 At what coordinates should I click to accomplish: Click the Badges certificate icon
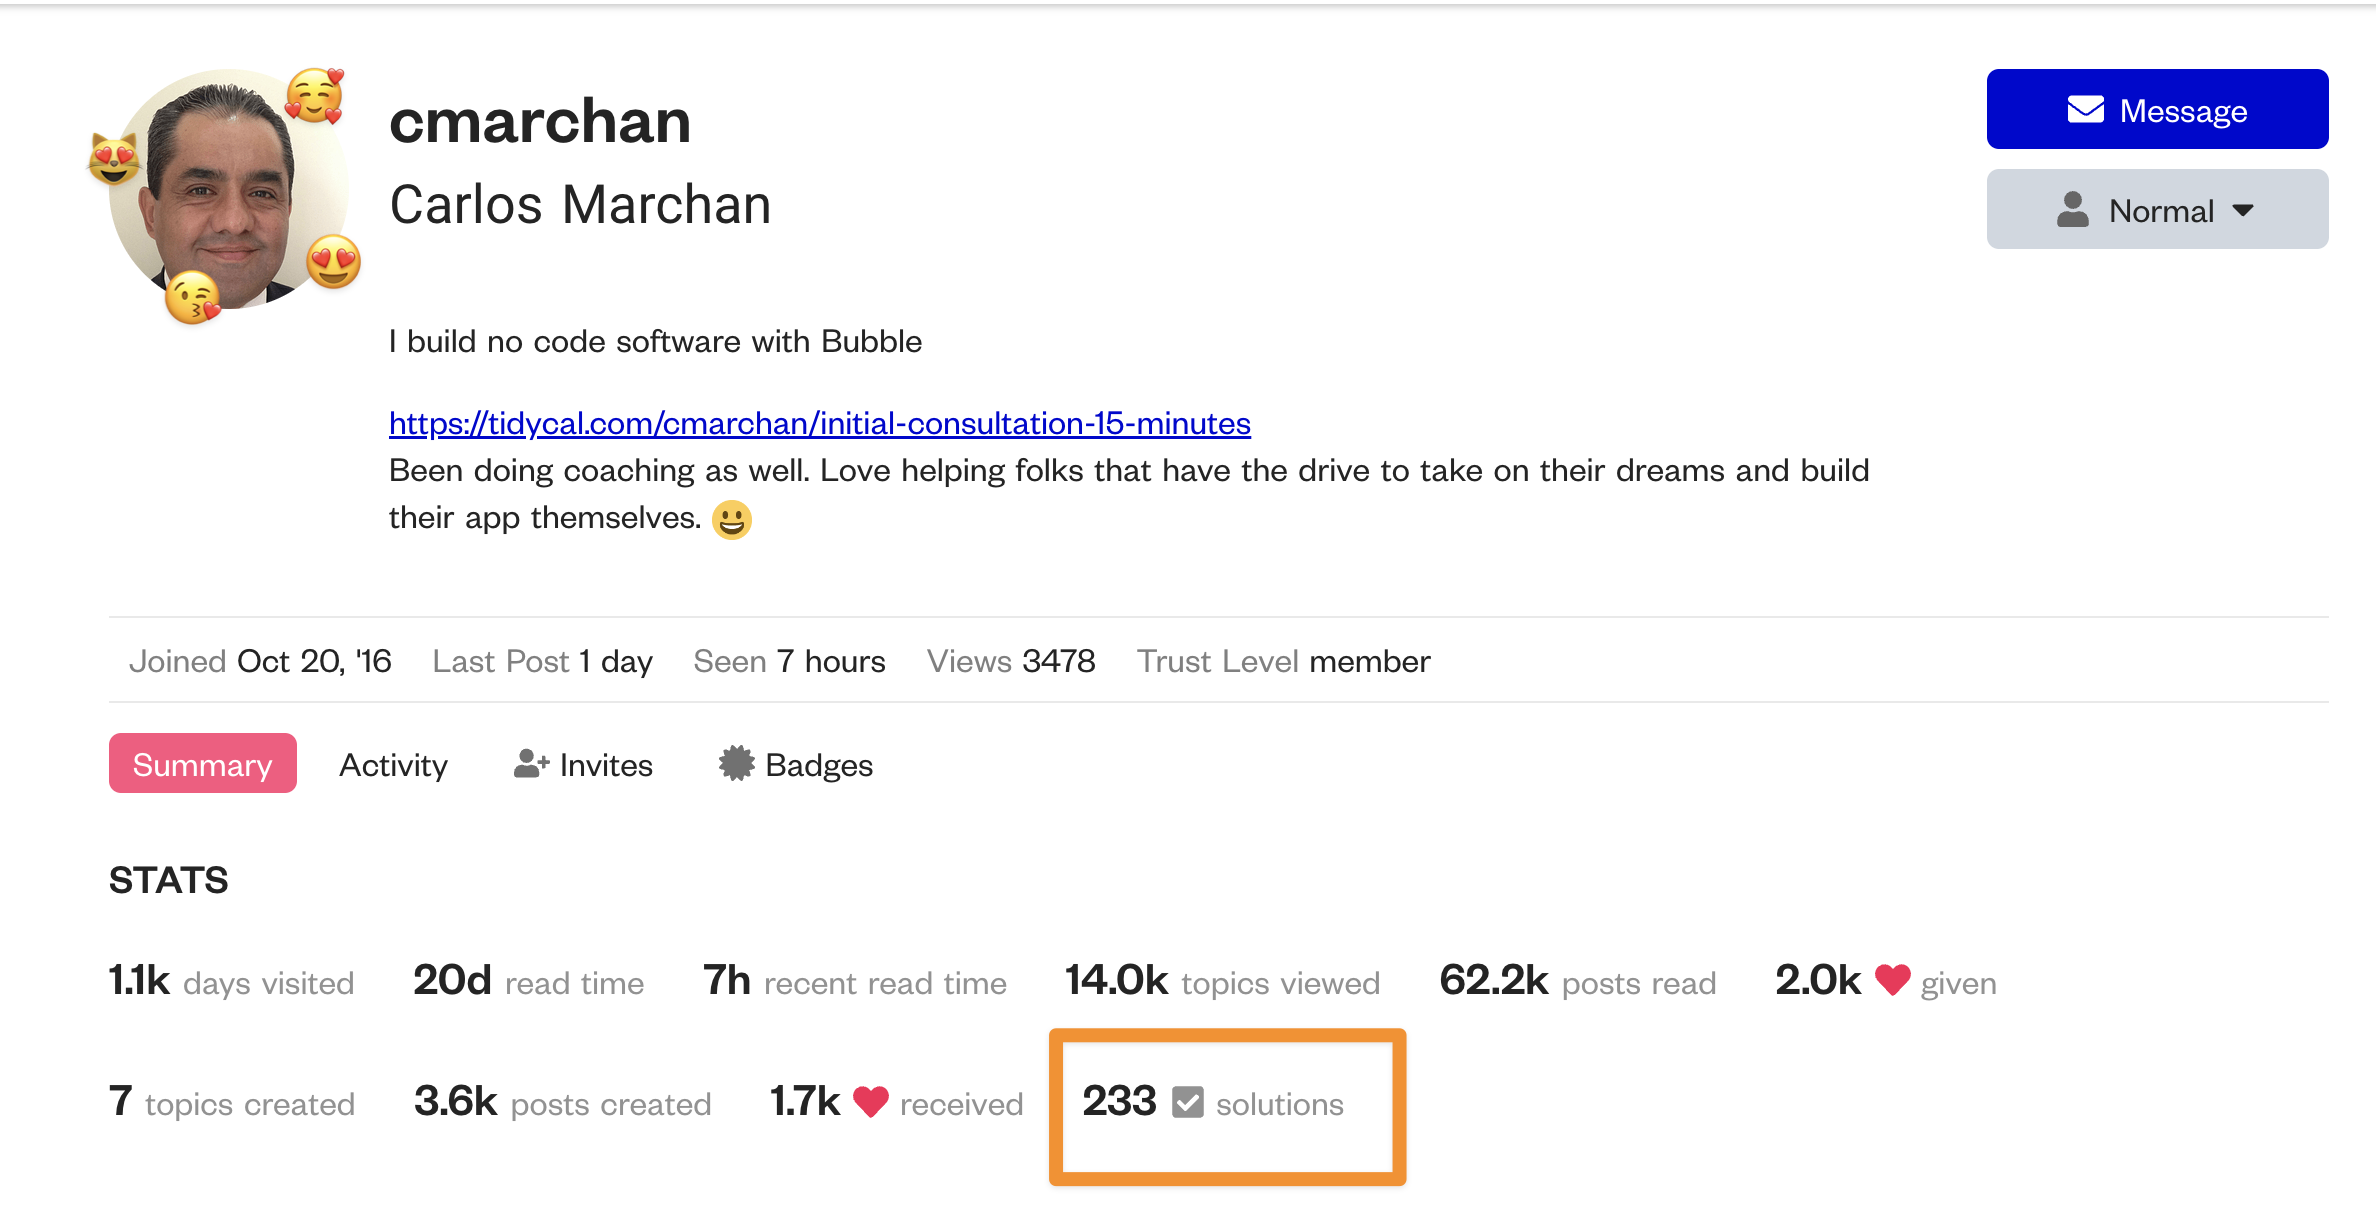[x=736, y=764]
